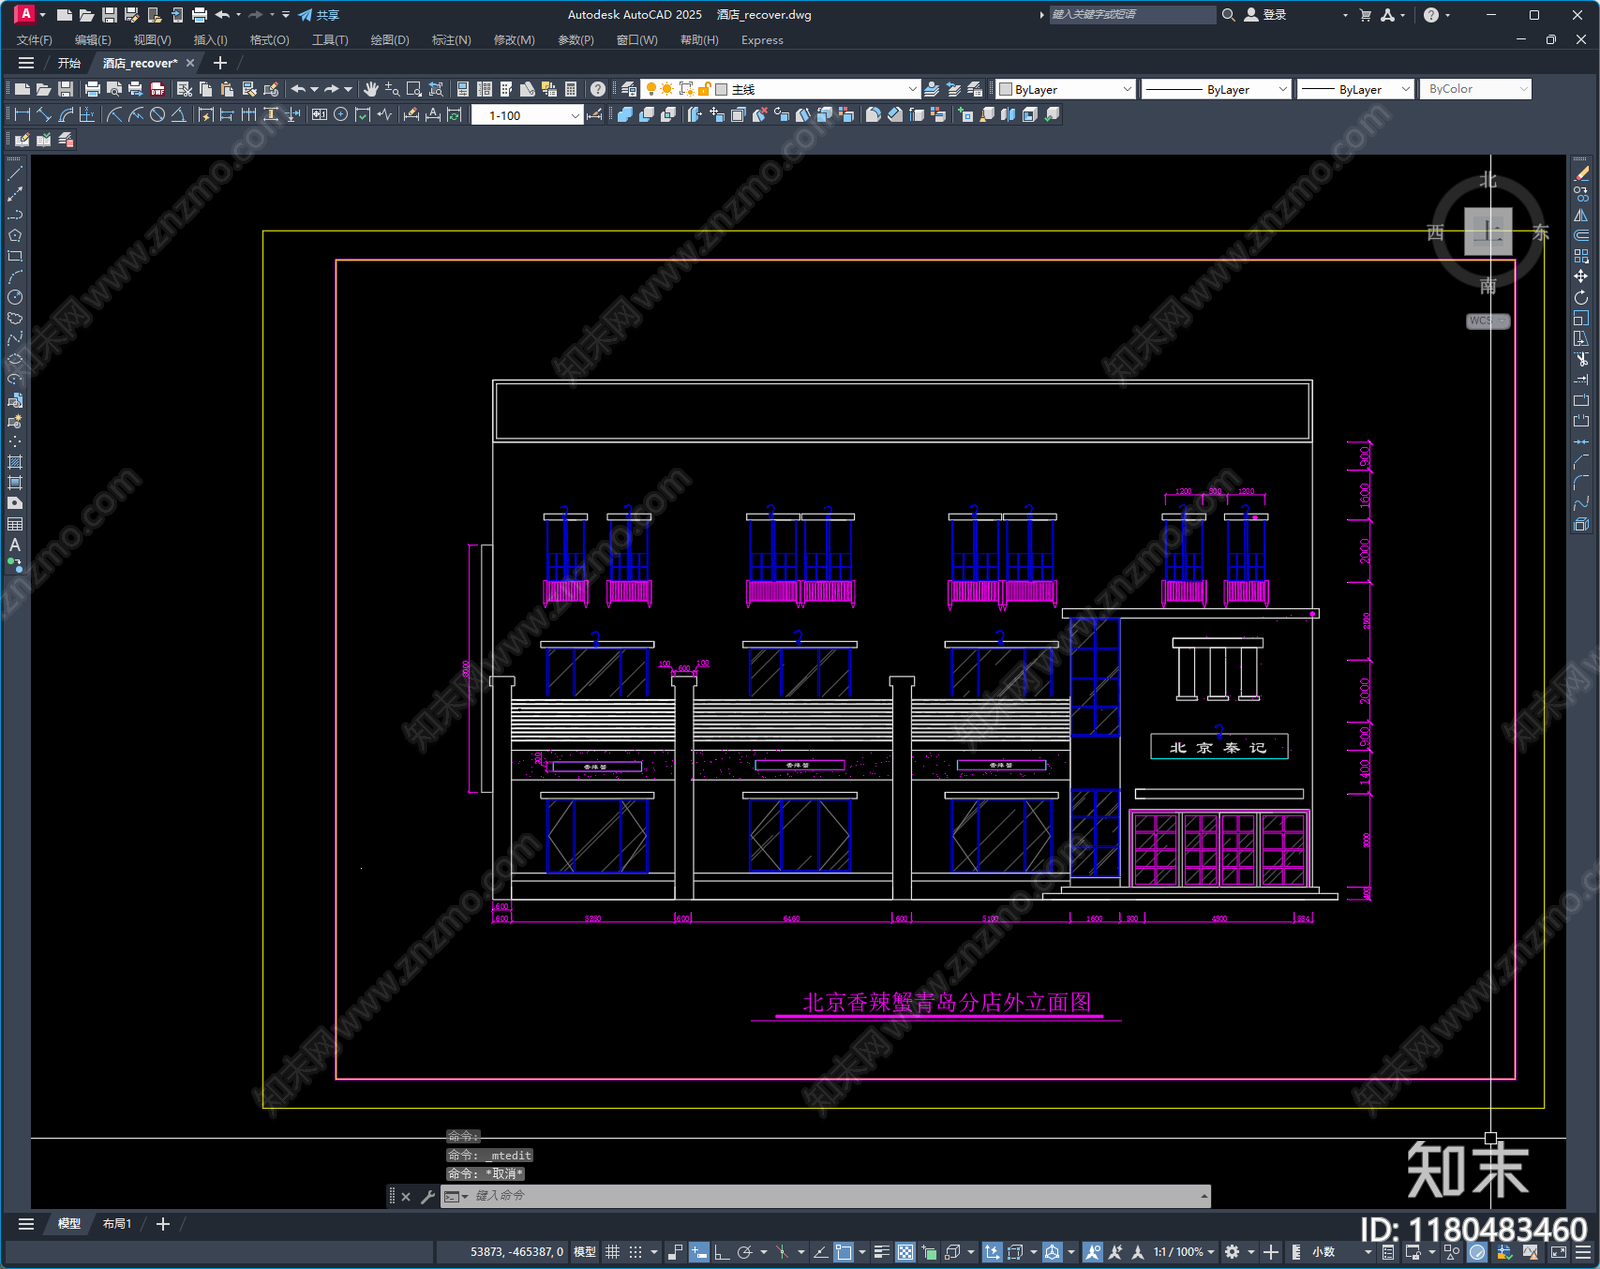This screenshot has width=1600, height=1269.
Task: Open the 标注(N) menu
Action: (x=451, y=40)
